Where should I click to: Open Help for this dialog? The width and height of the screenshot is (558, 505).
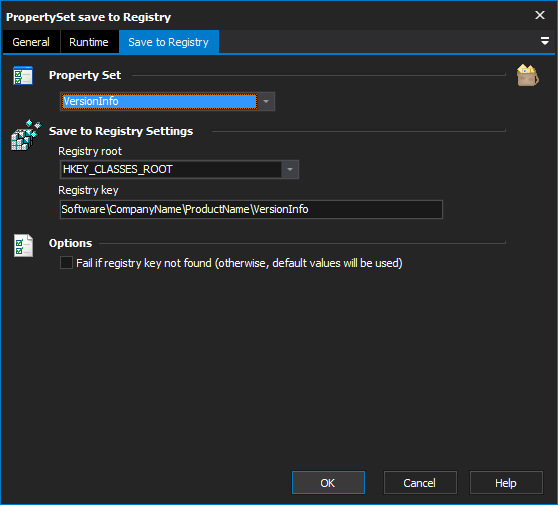pyautogui.click(x=506, y=483)
